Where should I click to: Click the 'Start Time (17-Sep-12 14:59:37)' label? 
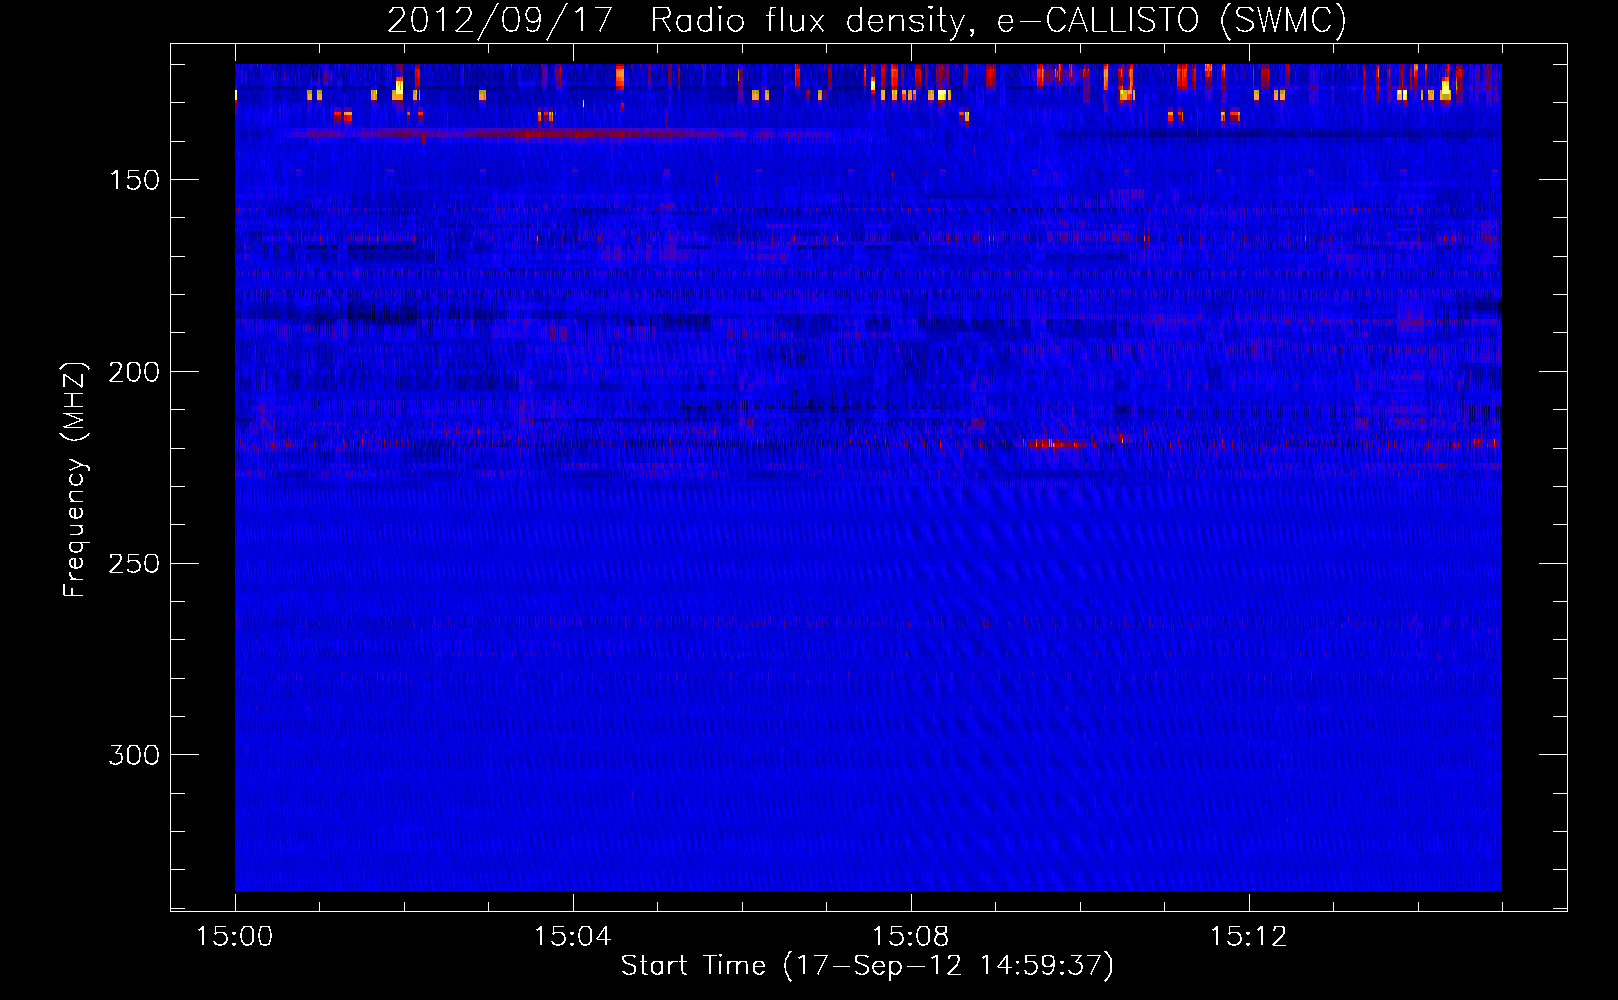(x=867, y=966)
